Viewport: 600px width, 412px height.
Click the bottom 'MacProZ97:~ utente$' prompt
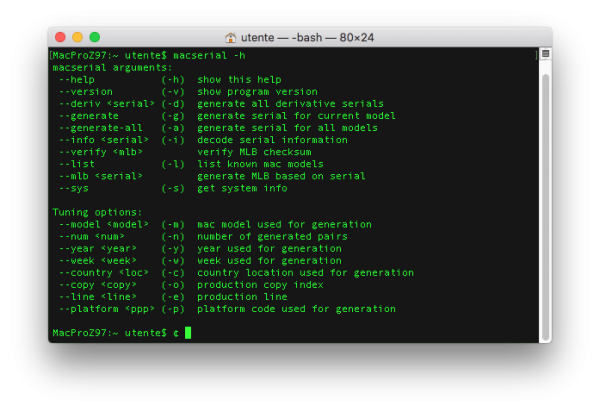tap(109, 333)
